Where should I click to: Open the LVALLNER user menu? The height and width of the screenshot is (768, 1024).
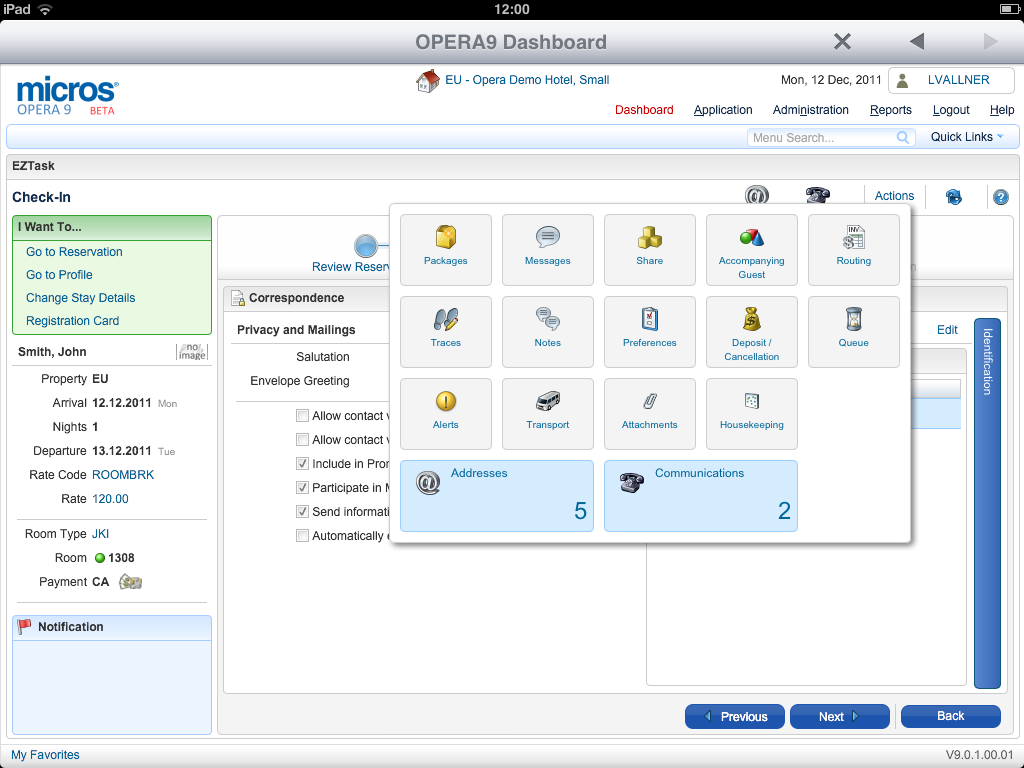pos(951,80)
